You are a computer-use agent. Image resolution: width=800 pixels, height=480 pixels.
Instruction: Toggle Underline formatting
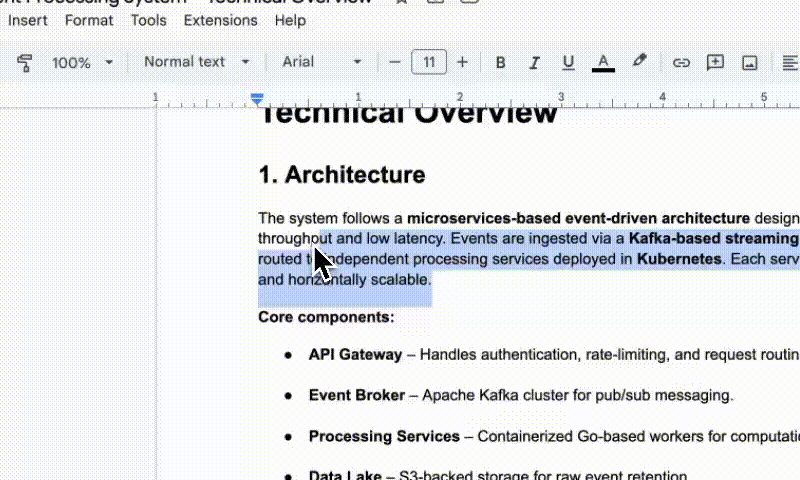(568, 62)
